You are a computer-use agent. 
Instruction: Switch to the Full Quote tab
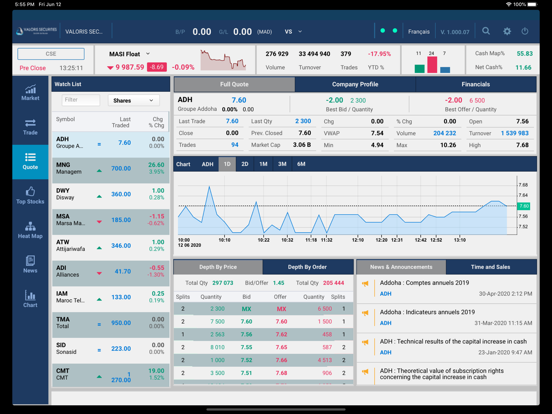click(234, 84)
